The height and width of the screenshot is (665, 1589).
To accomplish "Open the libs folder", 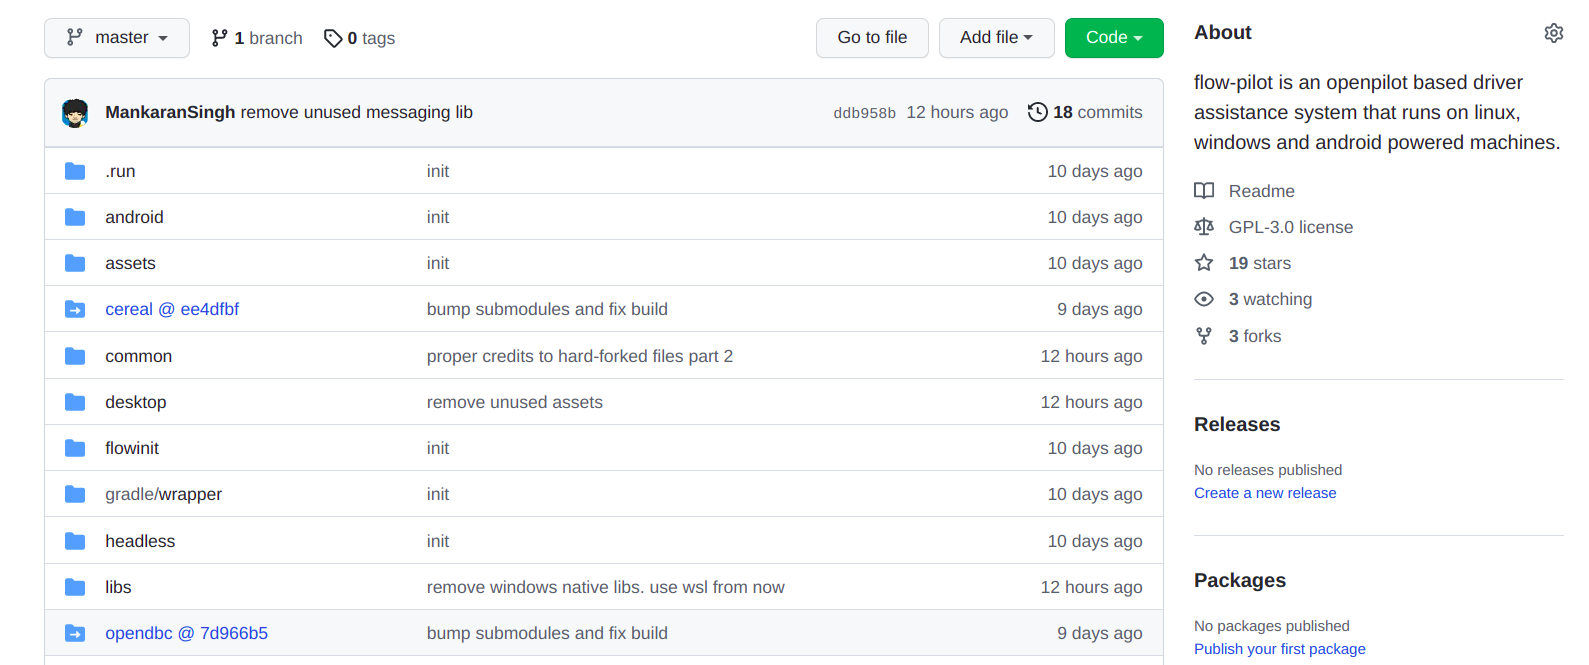I will coord(118,587).
